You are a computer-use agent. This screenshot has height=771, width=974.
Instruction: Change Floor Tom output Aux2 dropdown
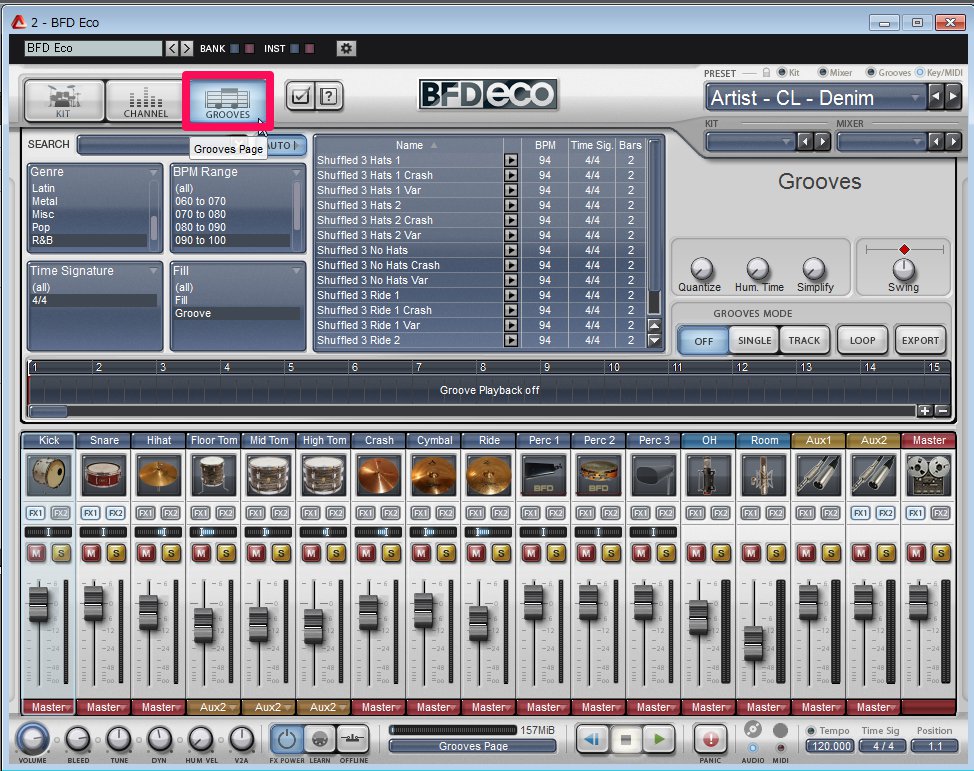click(214, 707)
